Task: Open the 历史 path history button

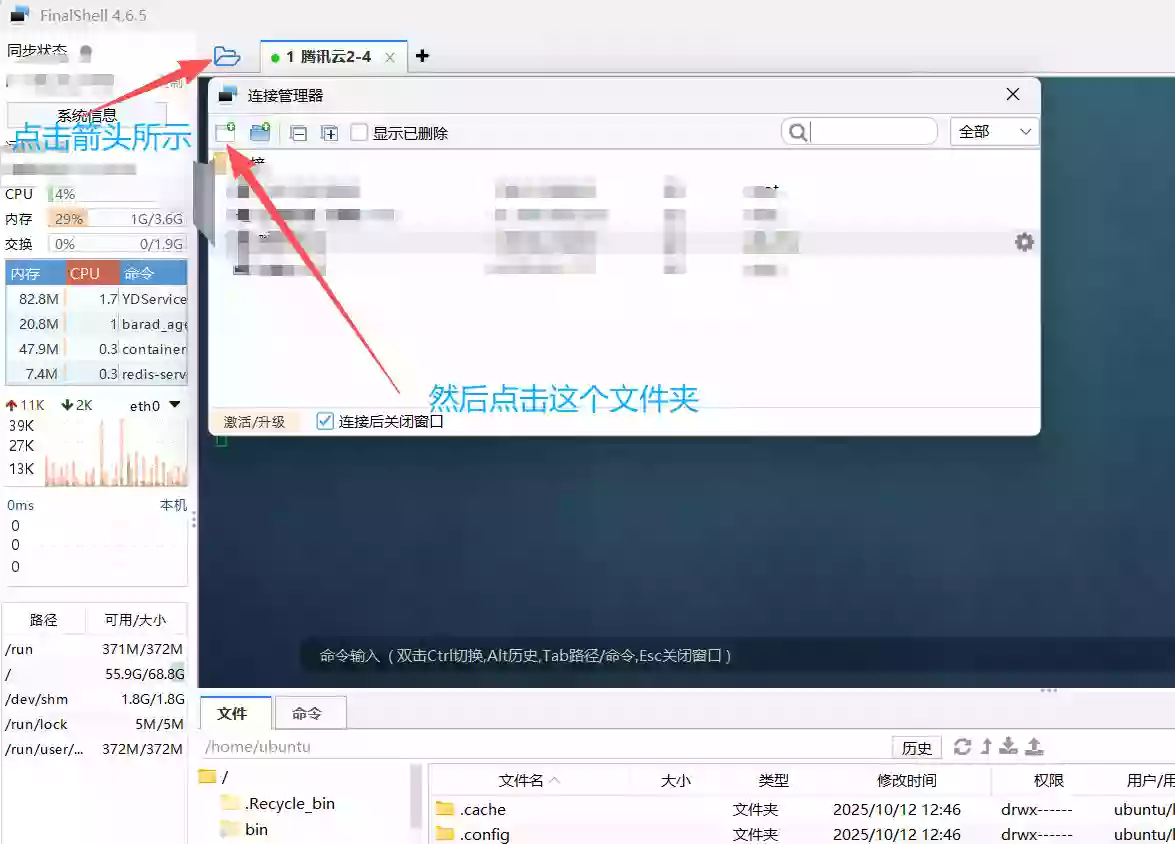Action: click(916, 746)
